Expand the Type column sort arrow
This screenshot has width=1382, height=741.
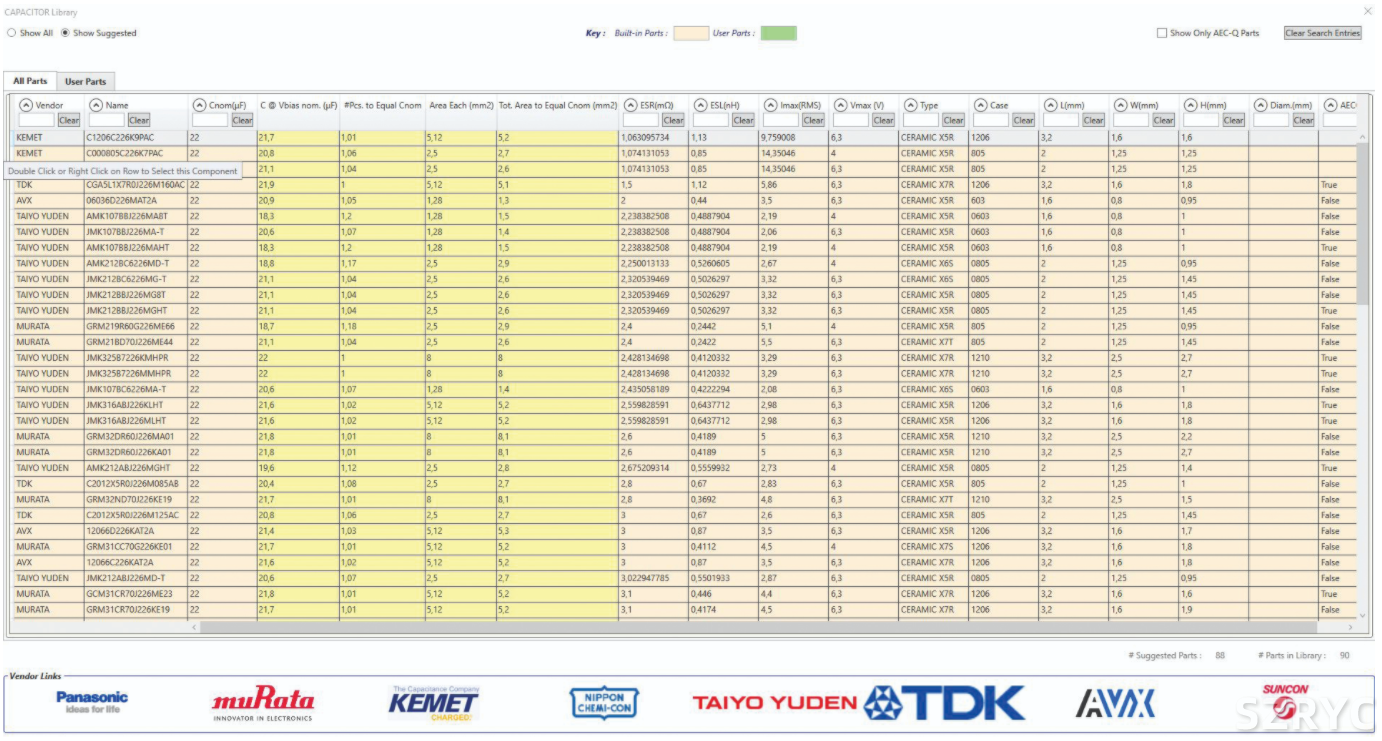click(910, 105)
